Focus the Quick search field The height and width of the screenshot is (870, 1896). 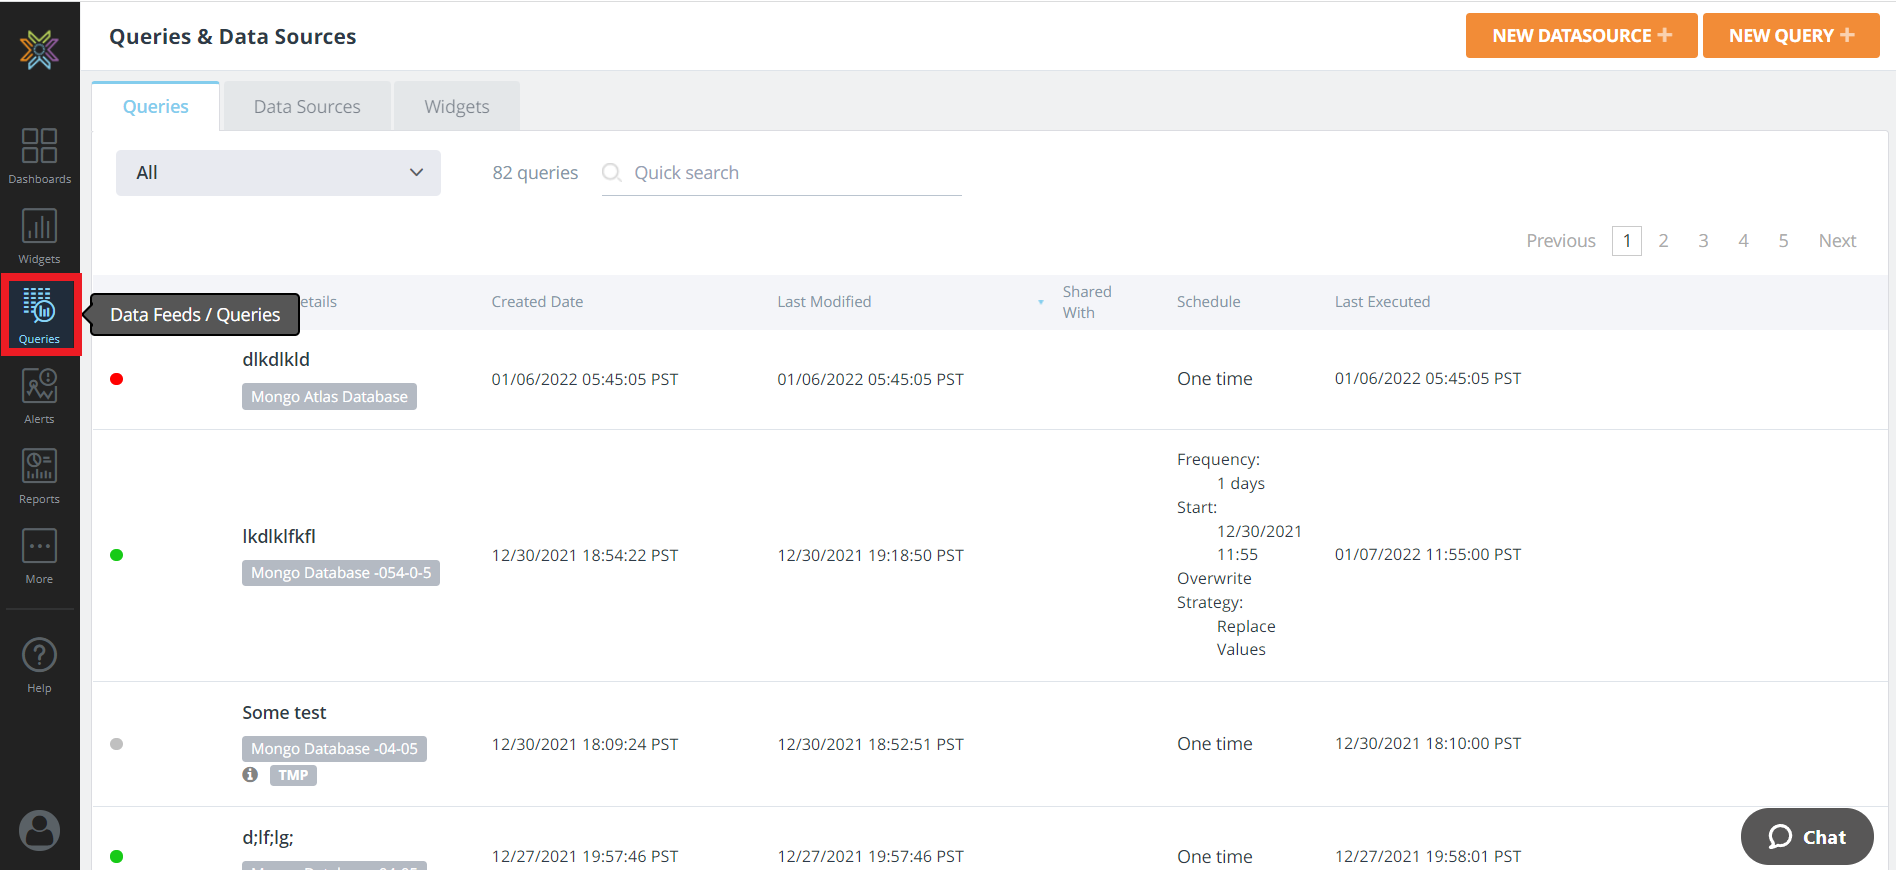coord(790,173)
